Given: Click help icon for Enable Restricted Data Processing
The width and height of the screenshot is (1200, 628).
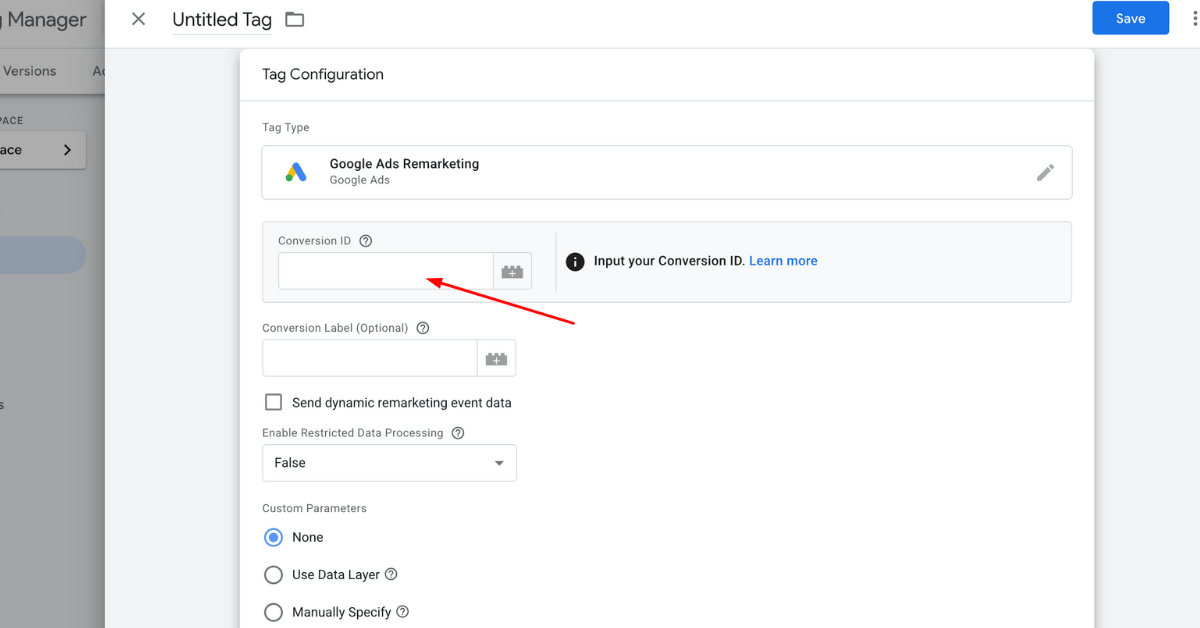Looking at the screenshot, I should tap(458, 433).
